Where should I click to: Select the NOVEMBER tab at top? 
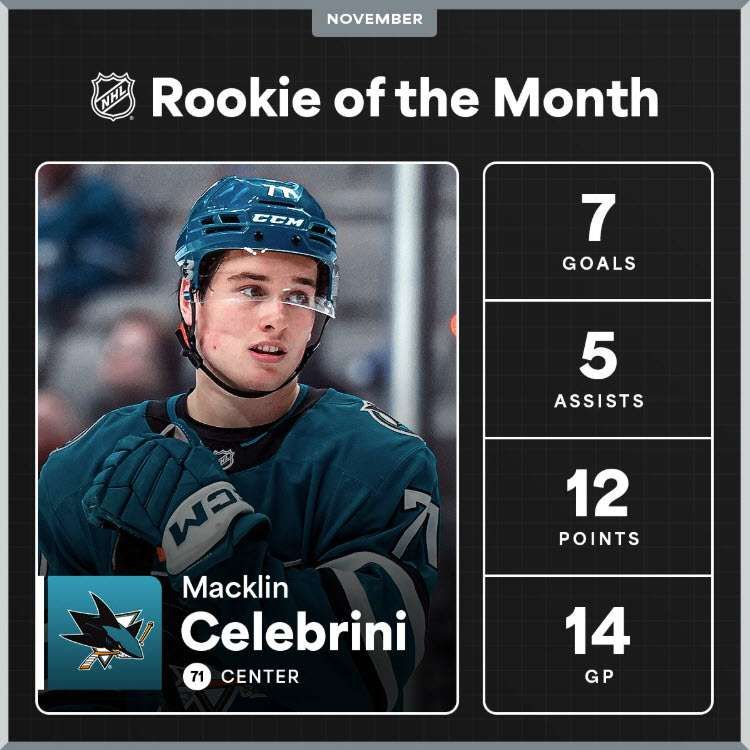pos(375,20)
